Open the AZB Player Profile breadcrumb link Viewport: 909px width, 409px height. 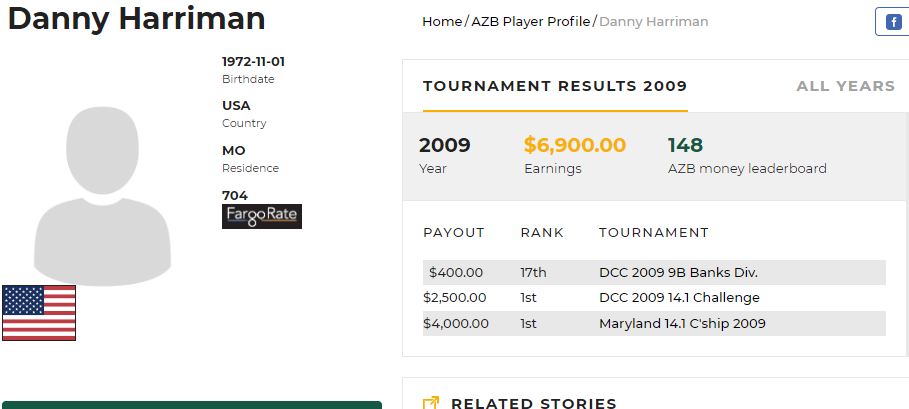[530, 21]
